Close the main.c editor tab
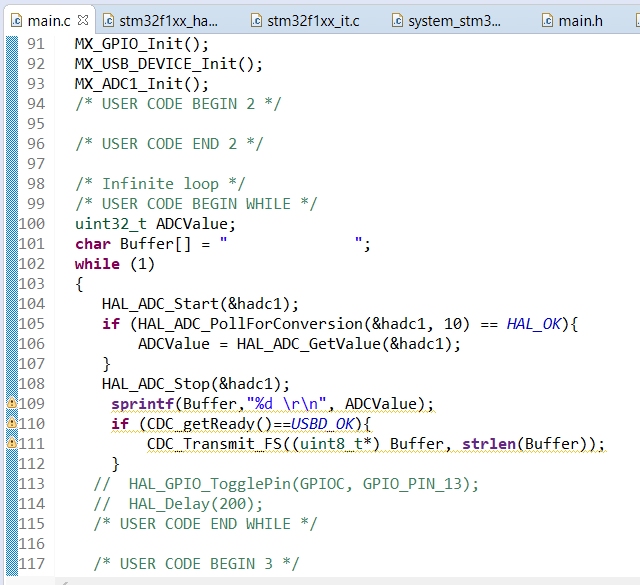Image resolution: width=640 pixels, height=585 pixels. point(83,20)
